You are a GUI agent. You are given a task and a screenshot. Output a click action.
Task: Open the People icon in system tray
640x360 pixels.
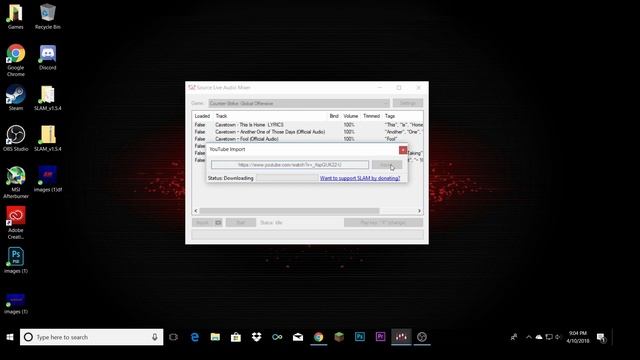[514, 337]
